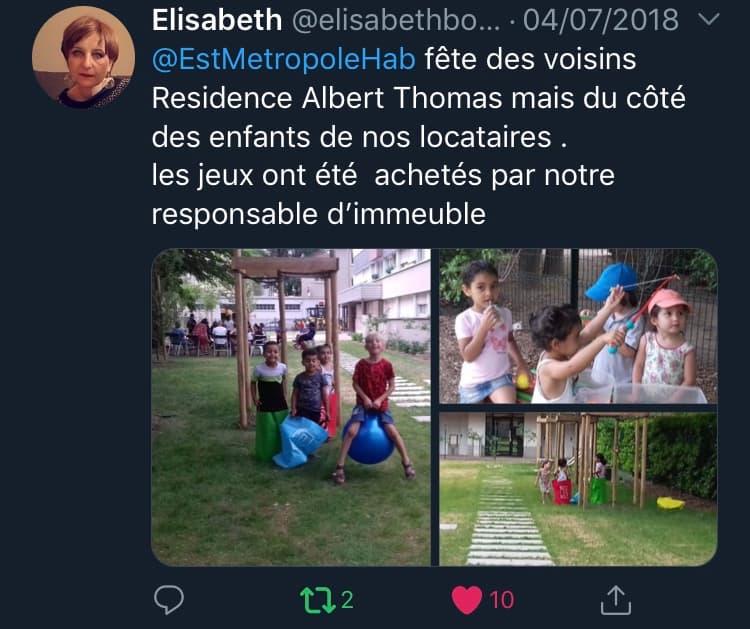Click the 'responsable d'immeuble' text line
This screenshot has width=750, height=629.
click(319, 214)
